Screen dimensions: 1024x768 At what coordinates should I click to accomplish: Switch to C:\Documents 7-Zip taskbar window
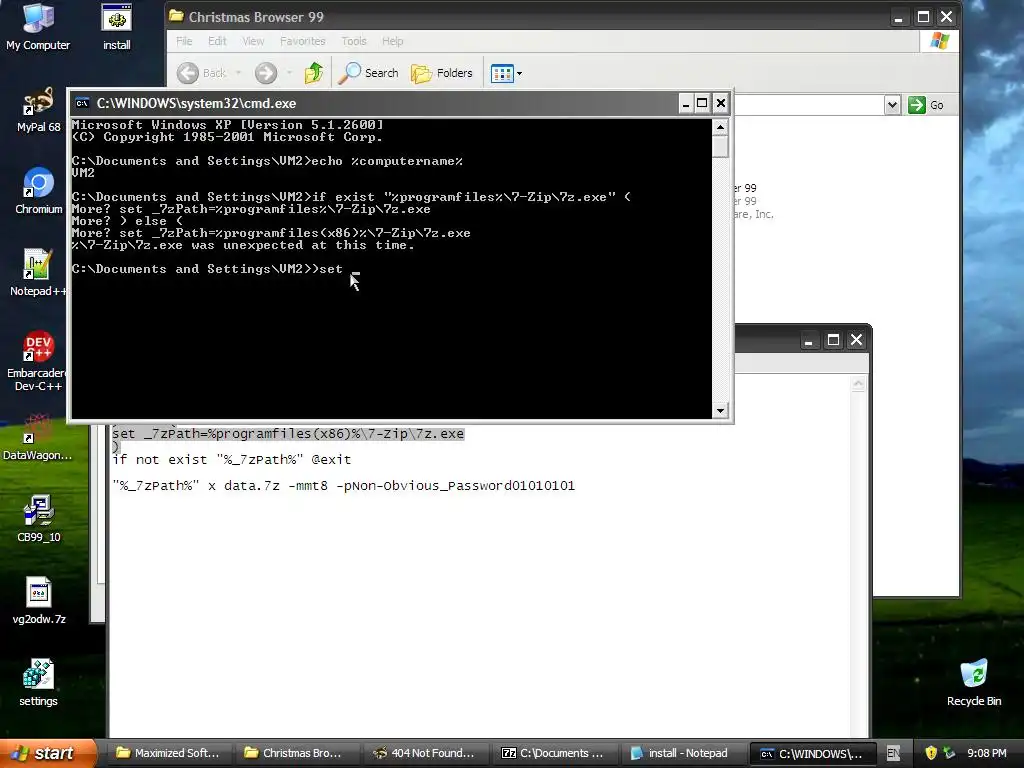(552, 753)
